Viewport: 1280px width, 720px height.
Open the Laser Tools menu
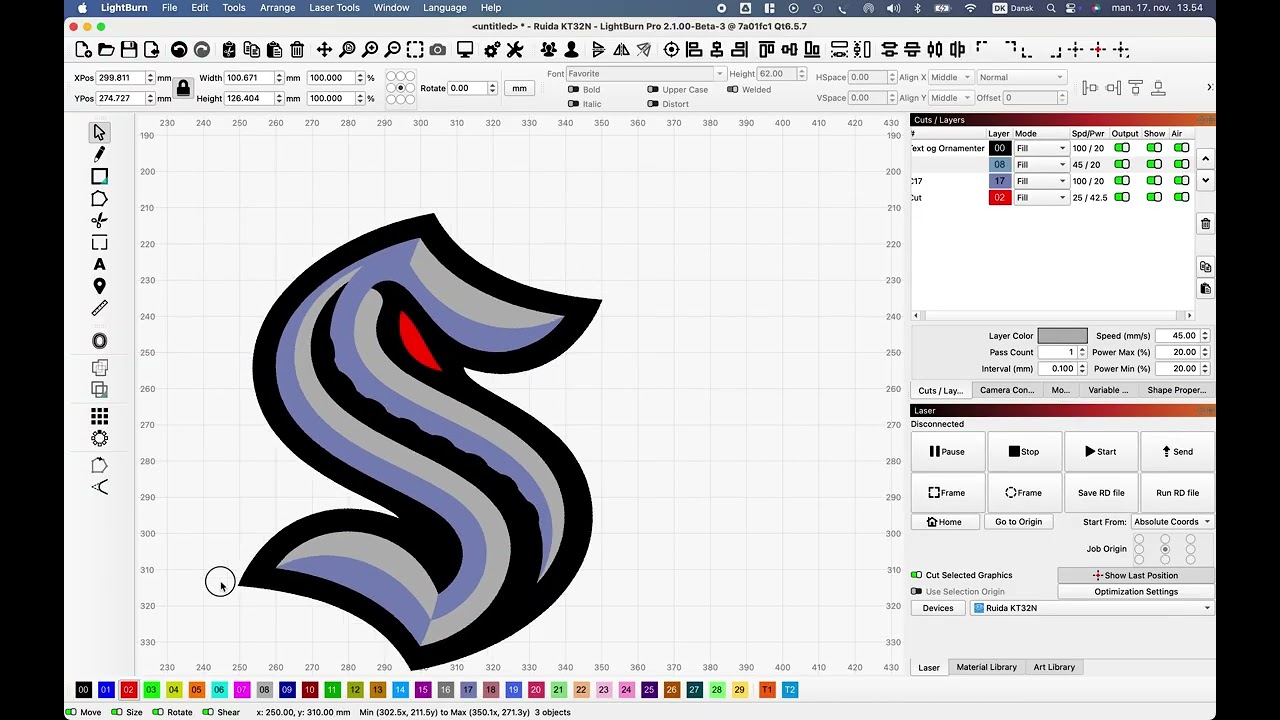(334, 8)
